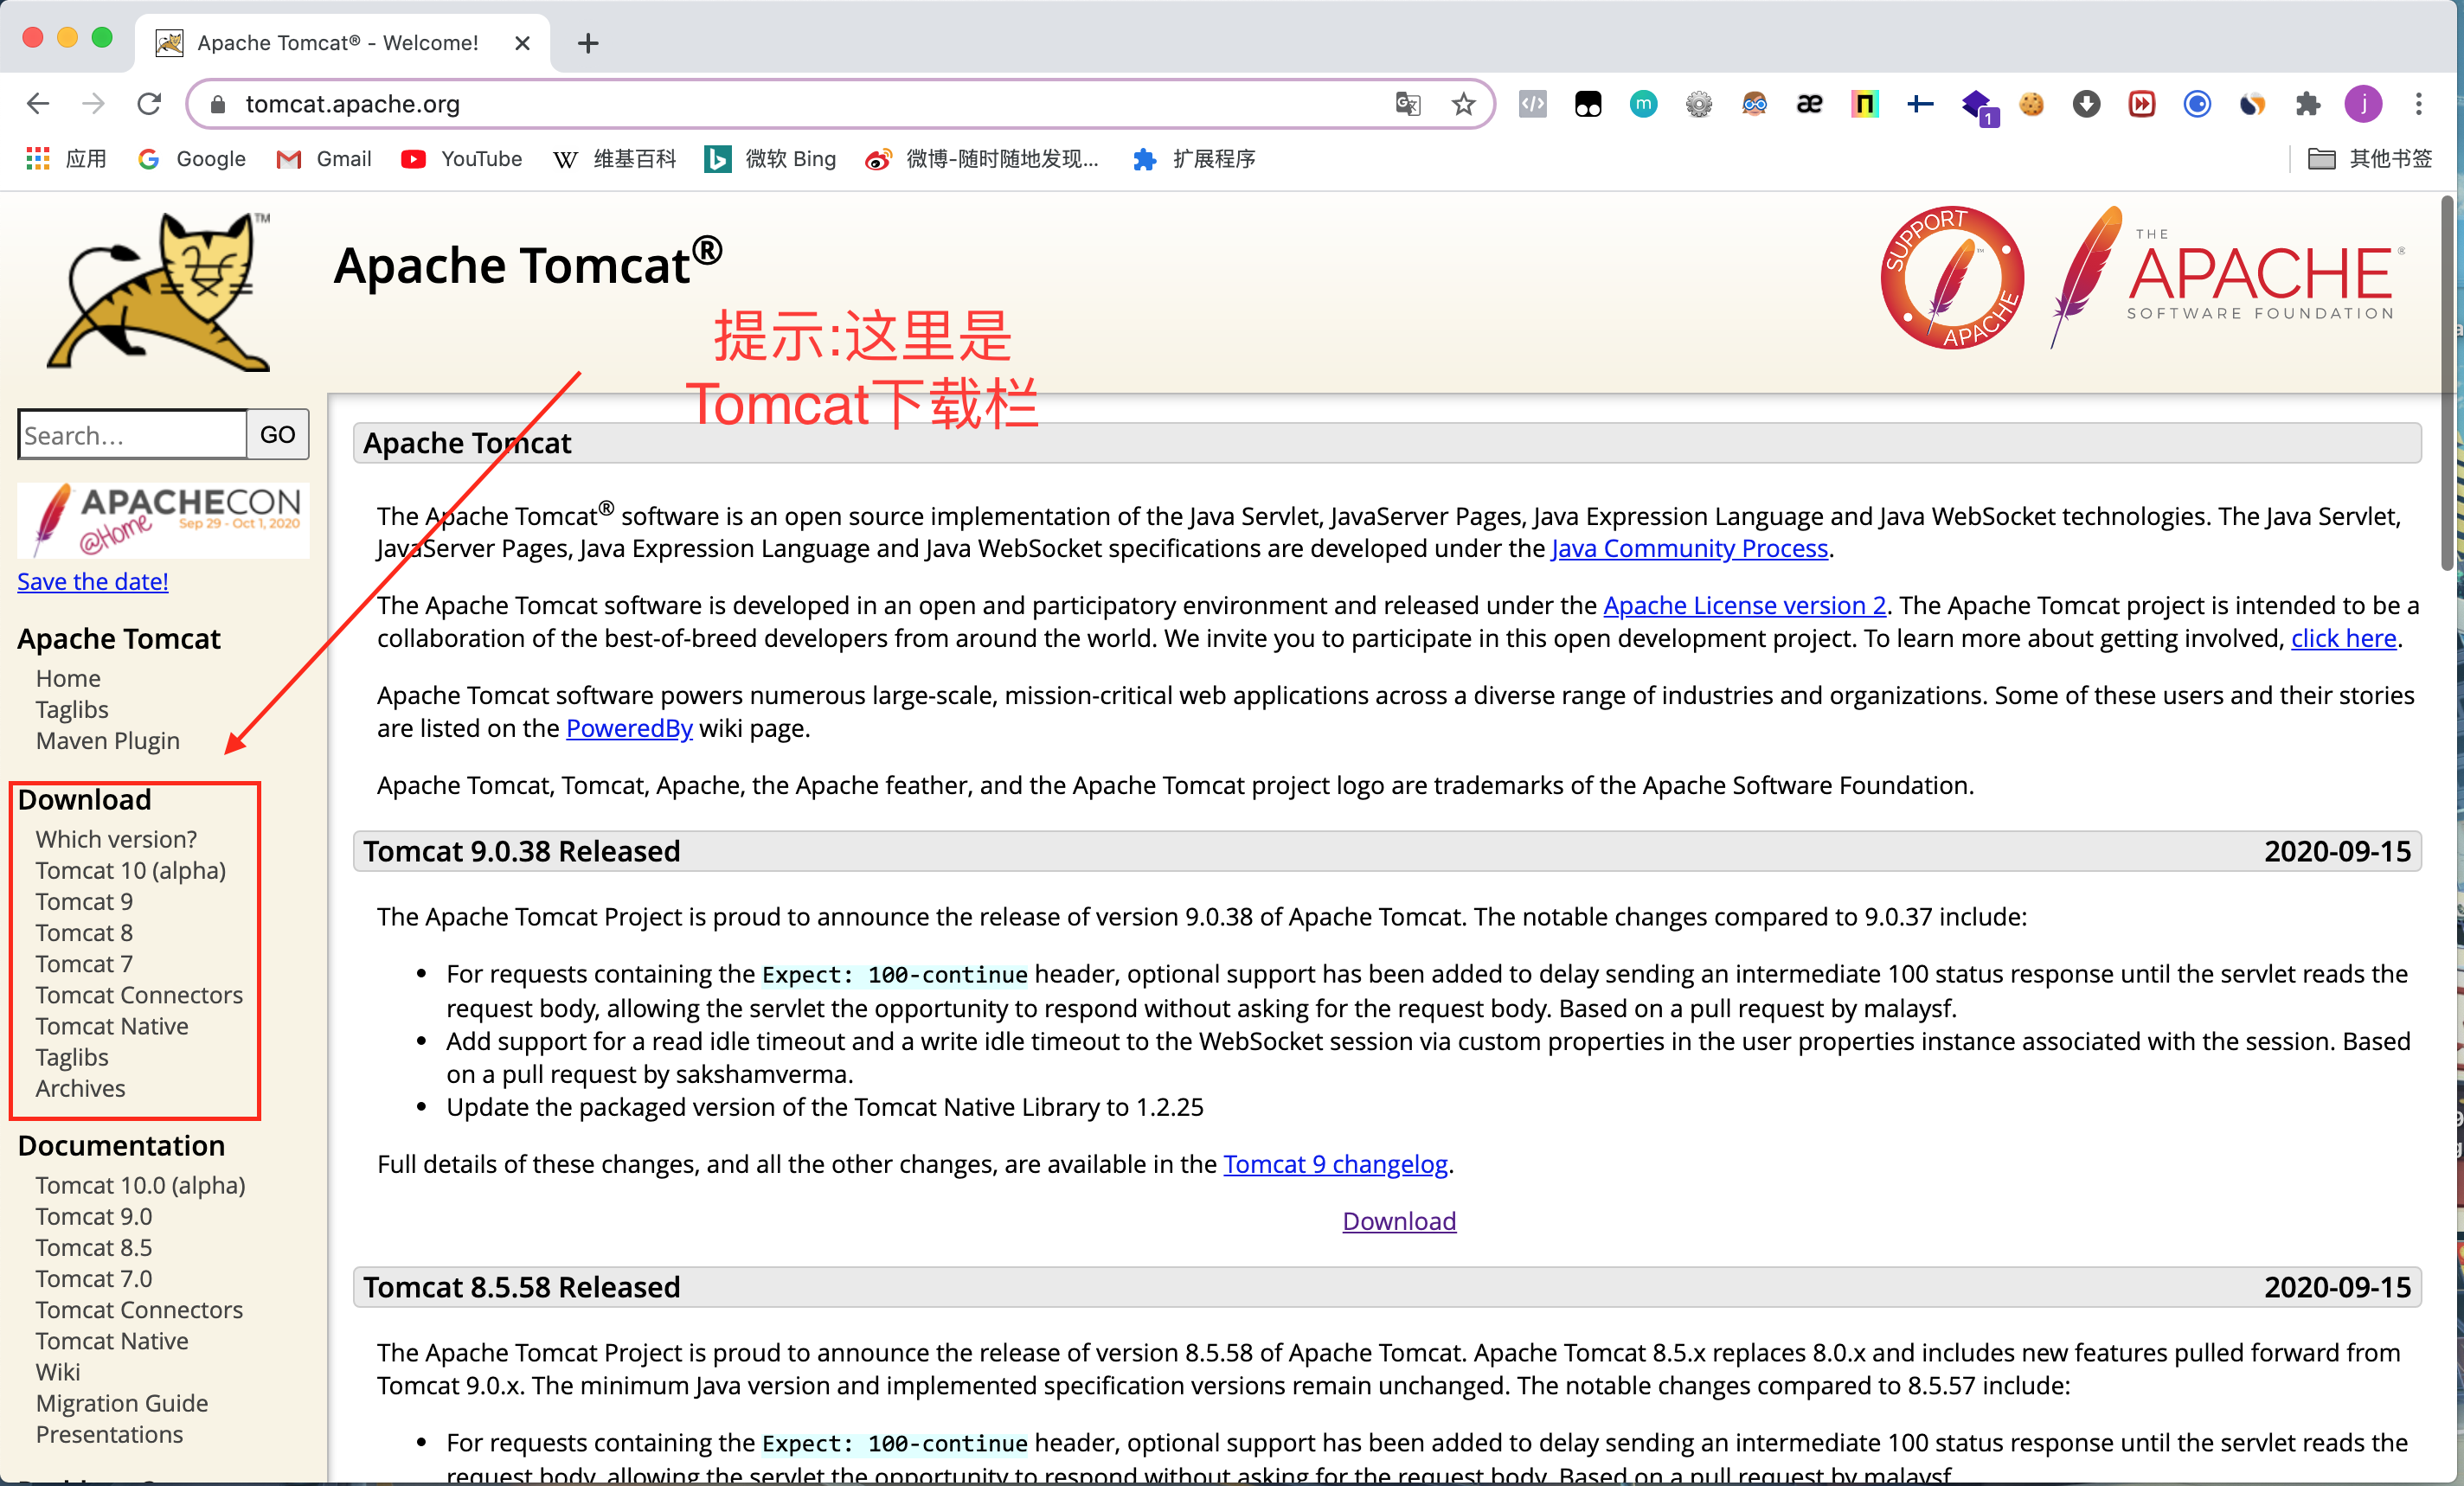Open the cookie-shaped extension icon
This screenshot has height=1486, width=2464.
click(x=2030, y=104)
